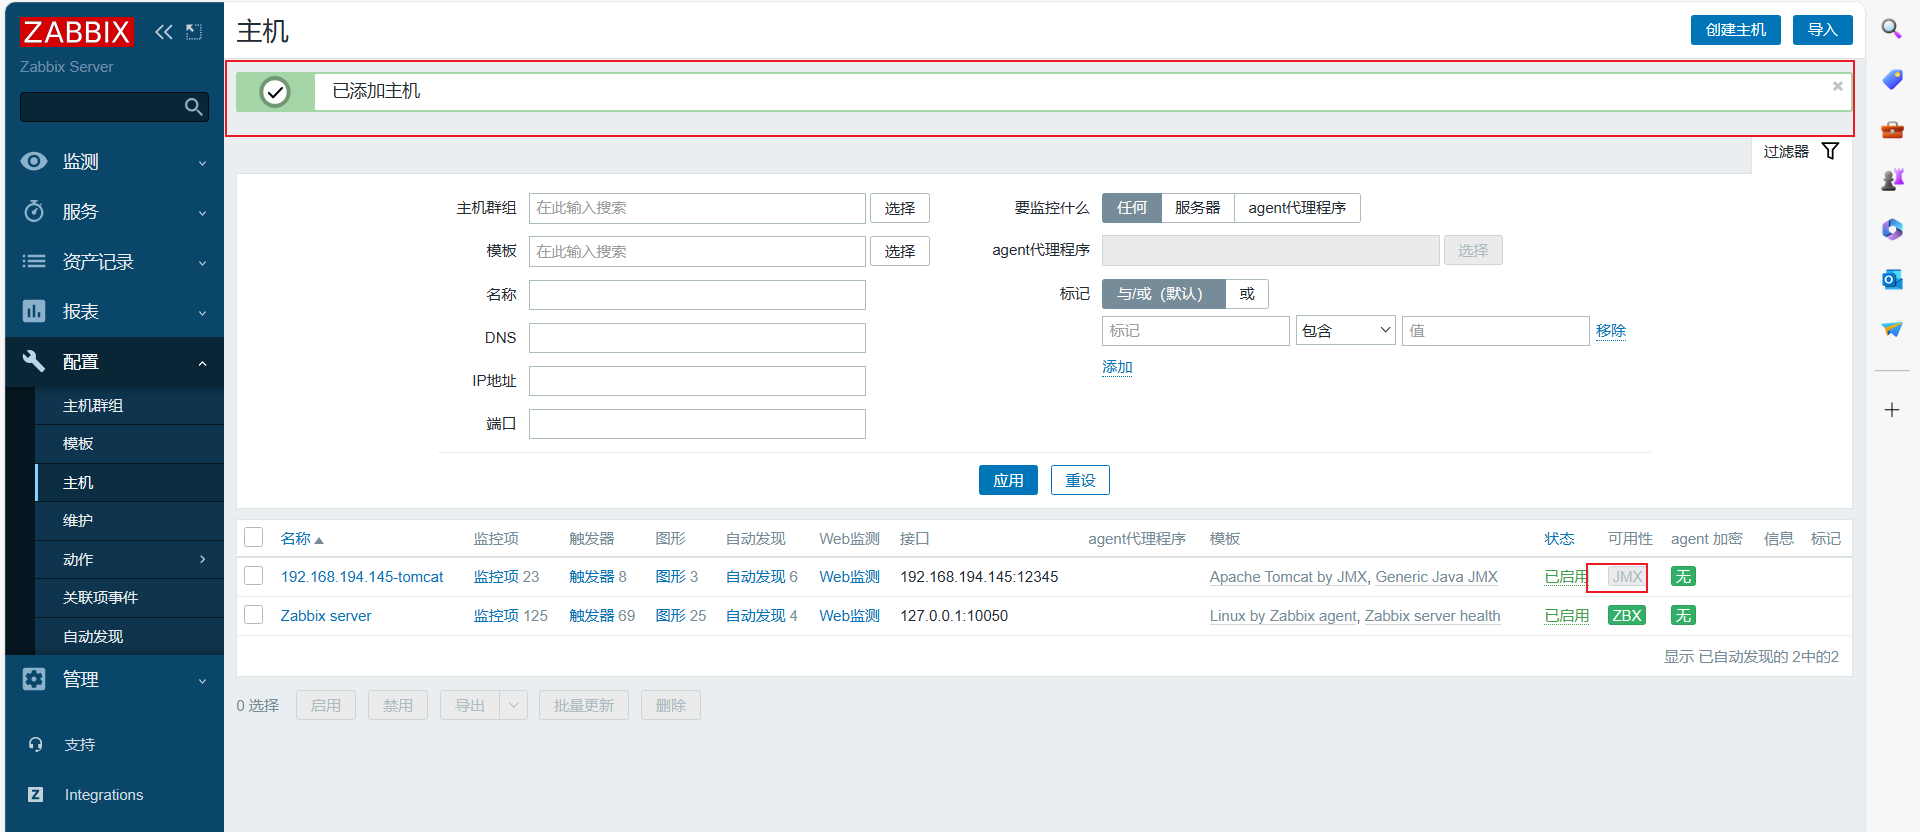Open the blue tag icon in browser sidebar
The image size is (1920, 832).
(1891, 79)
